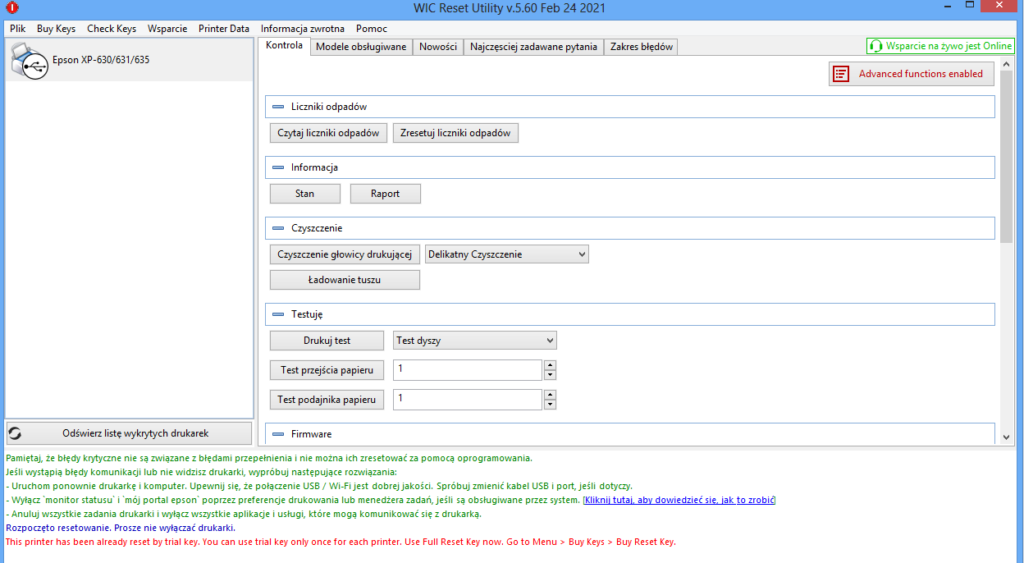Click the red Advanced functions list icon
The width and height of the screenshot is (1024, 563).
(x=841, y=74)
